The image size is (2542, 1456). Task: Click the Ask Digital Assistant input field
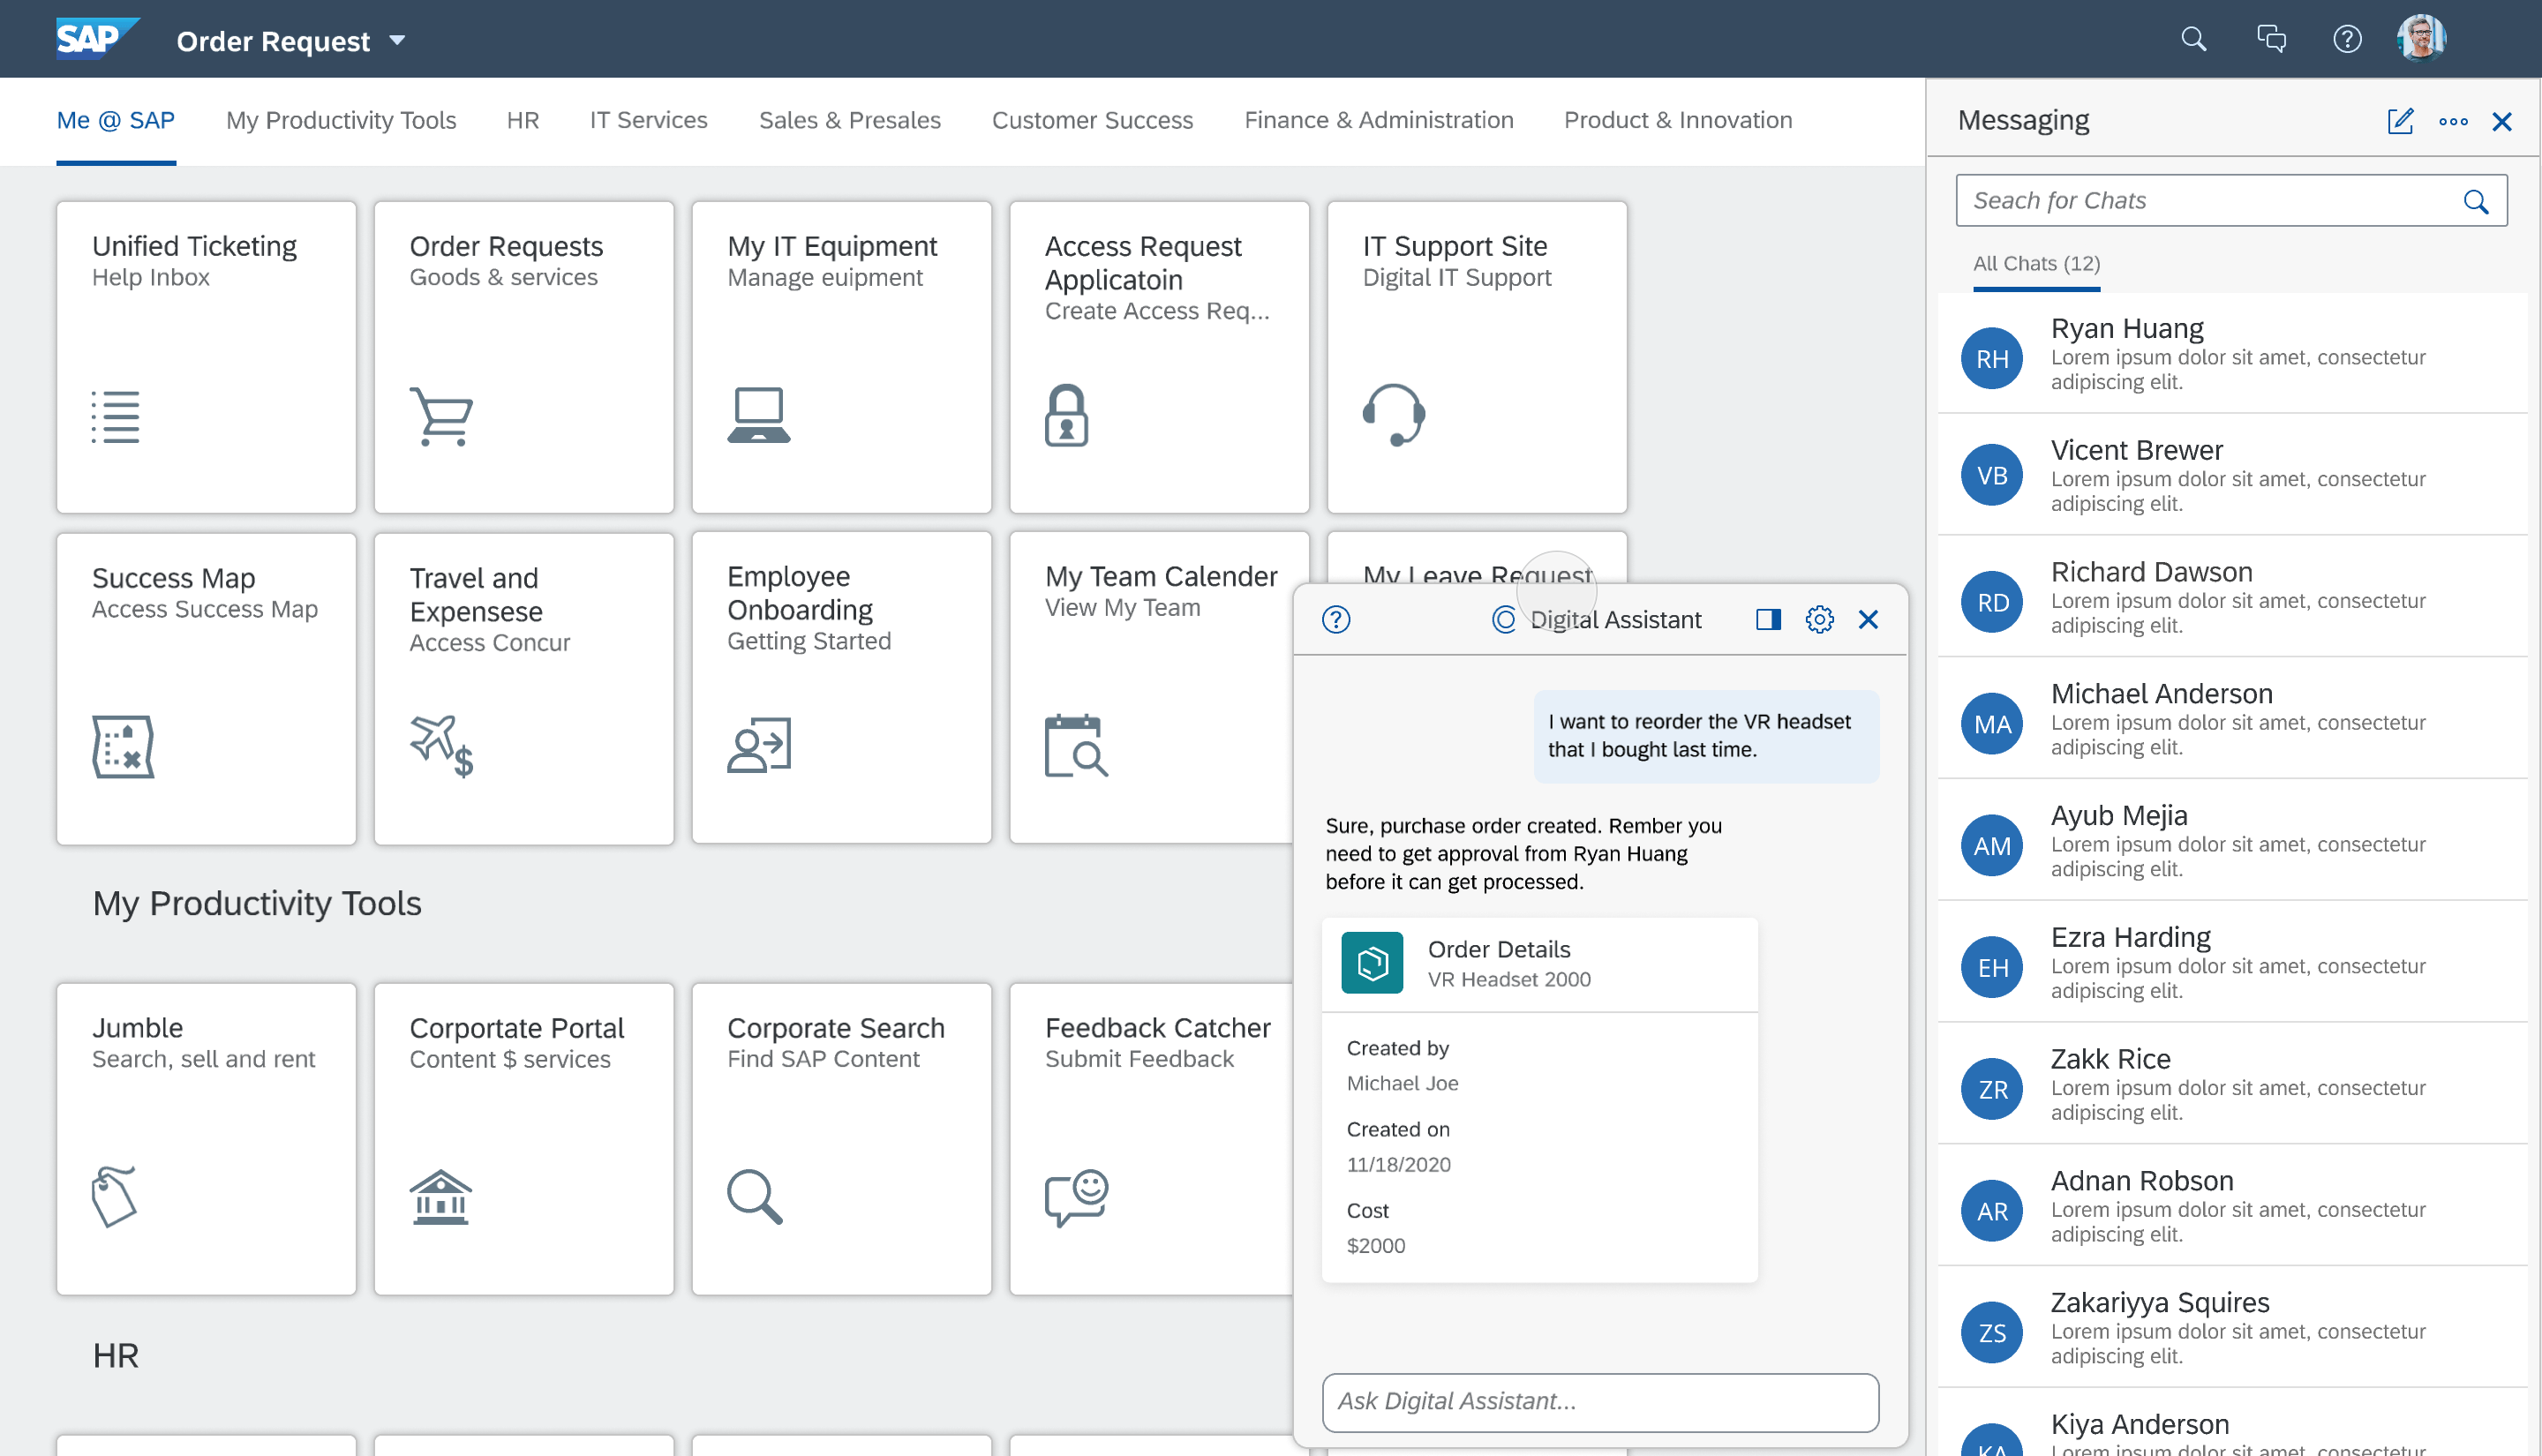pos(1600,1401)
